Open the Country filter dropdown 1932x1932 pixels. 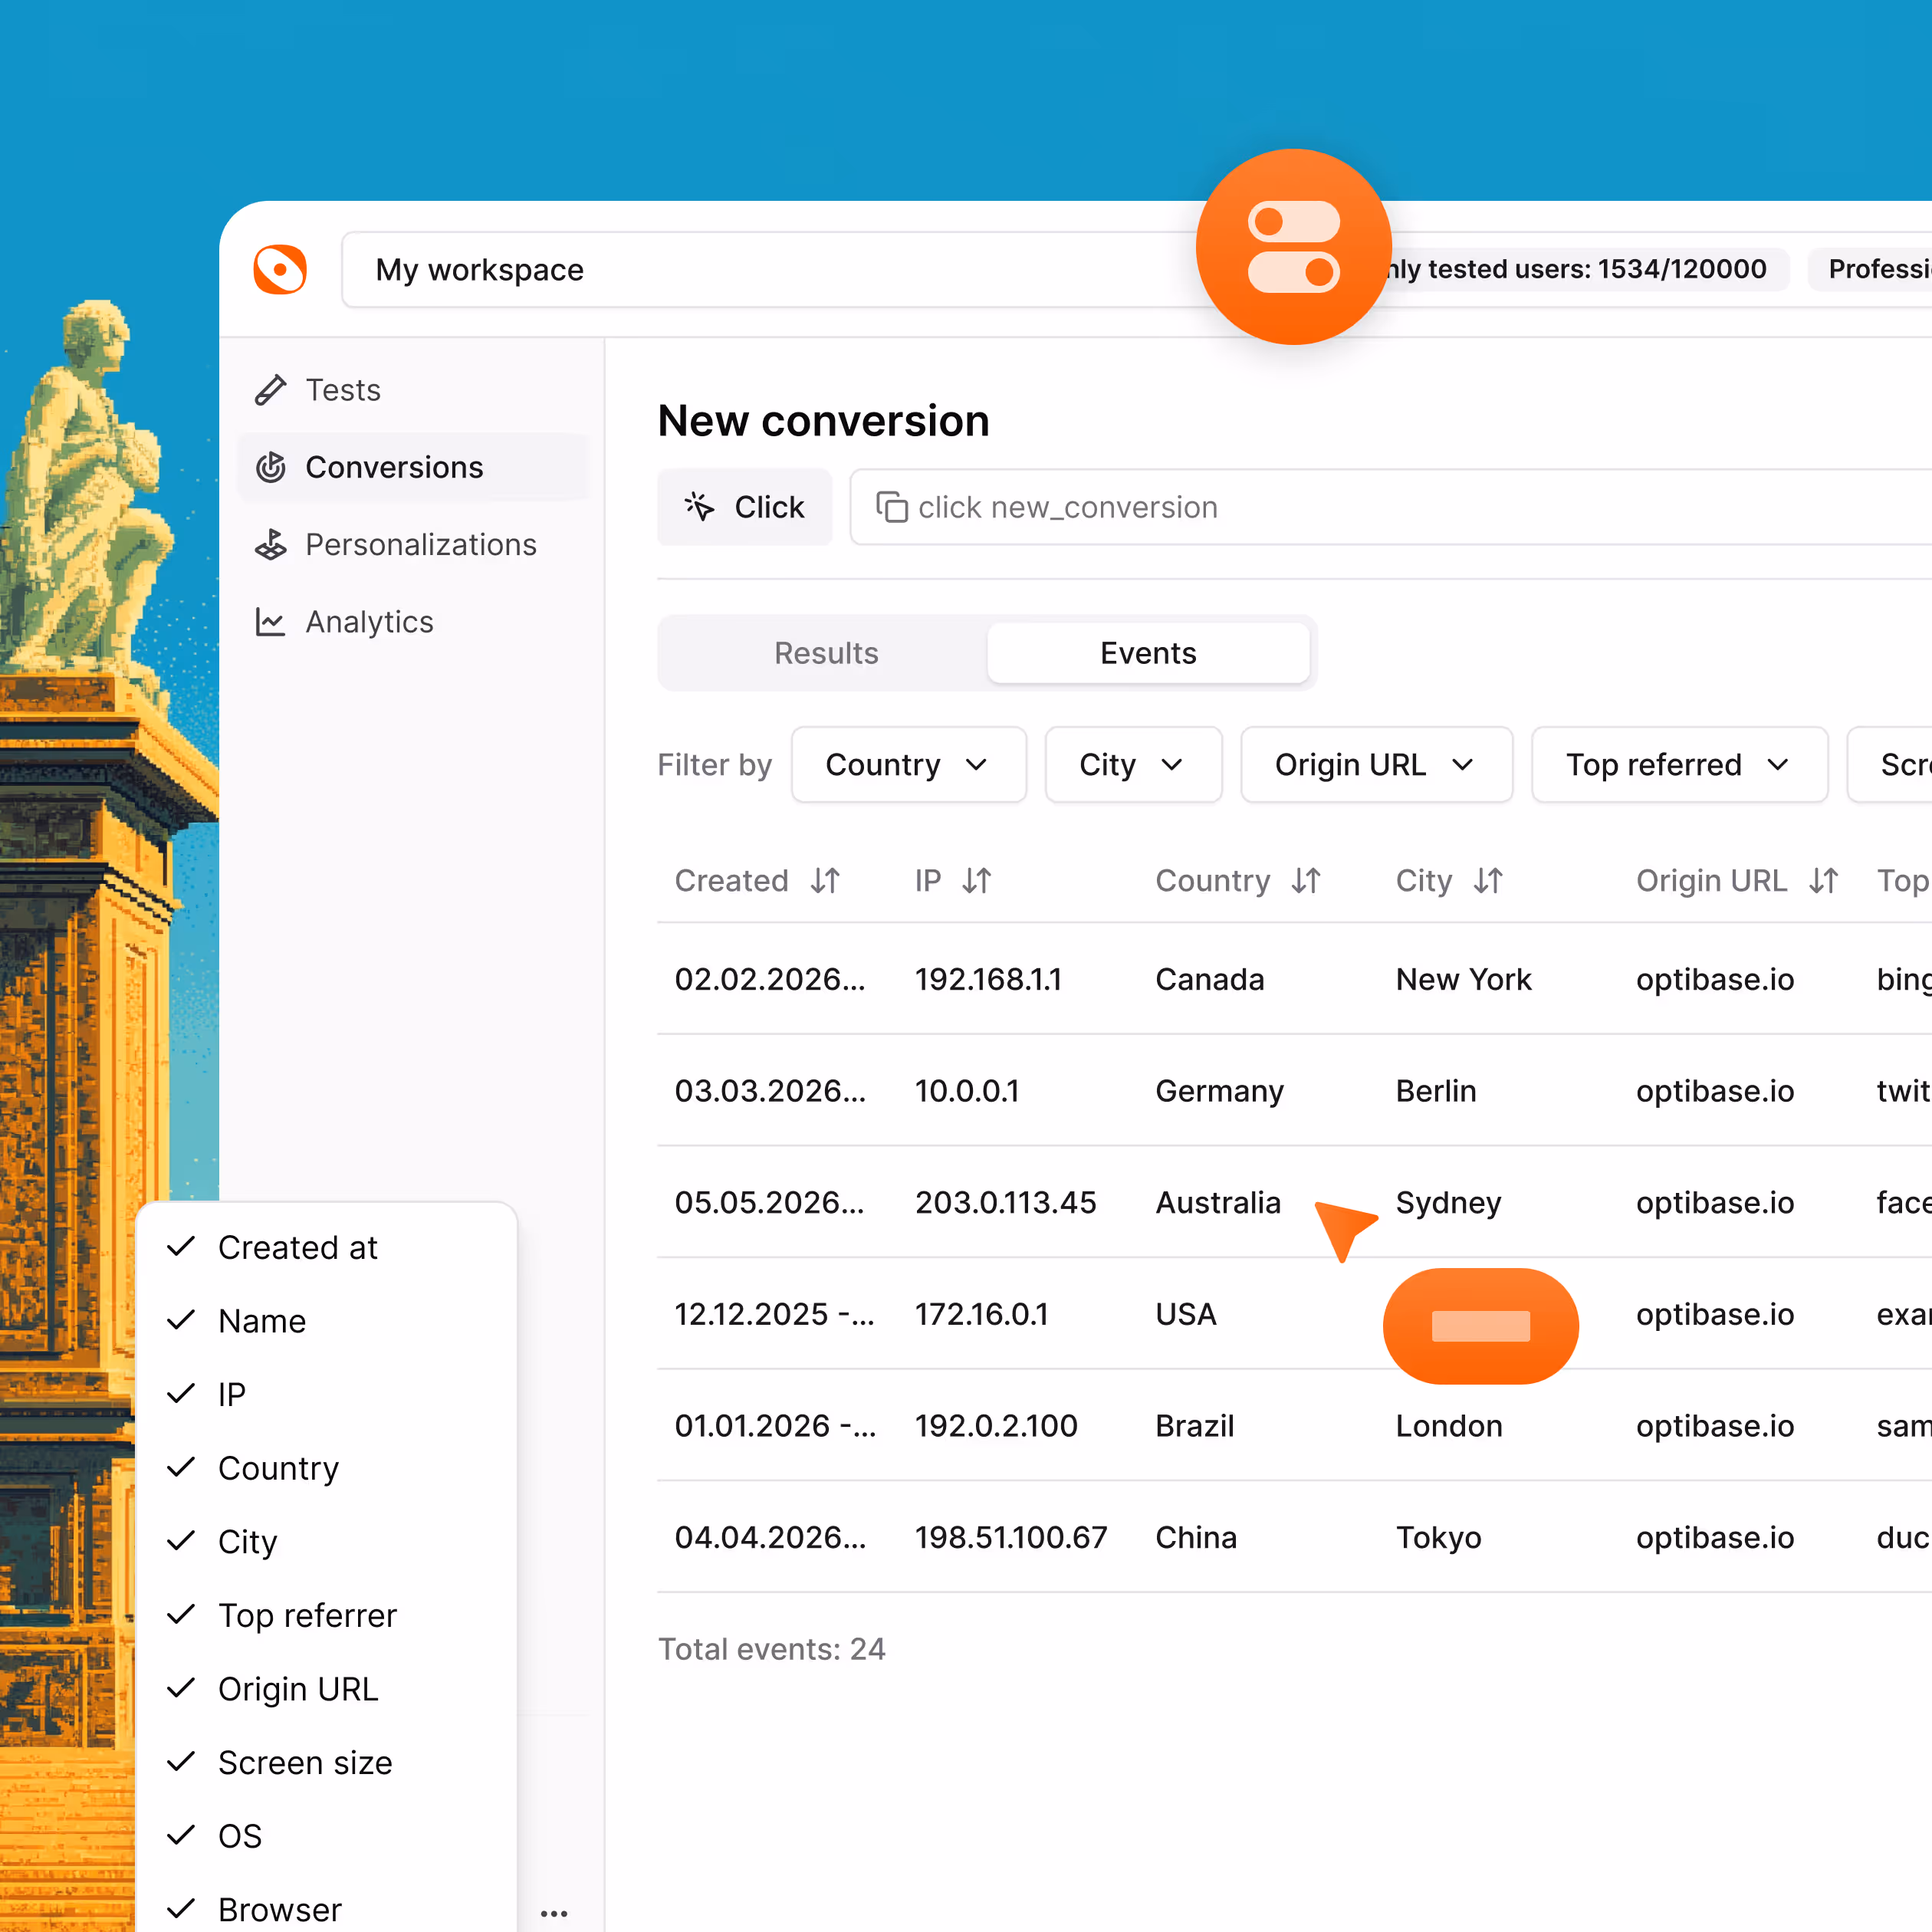click(908, 765)
